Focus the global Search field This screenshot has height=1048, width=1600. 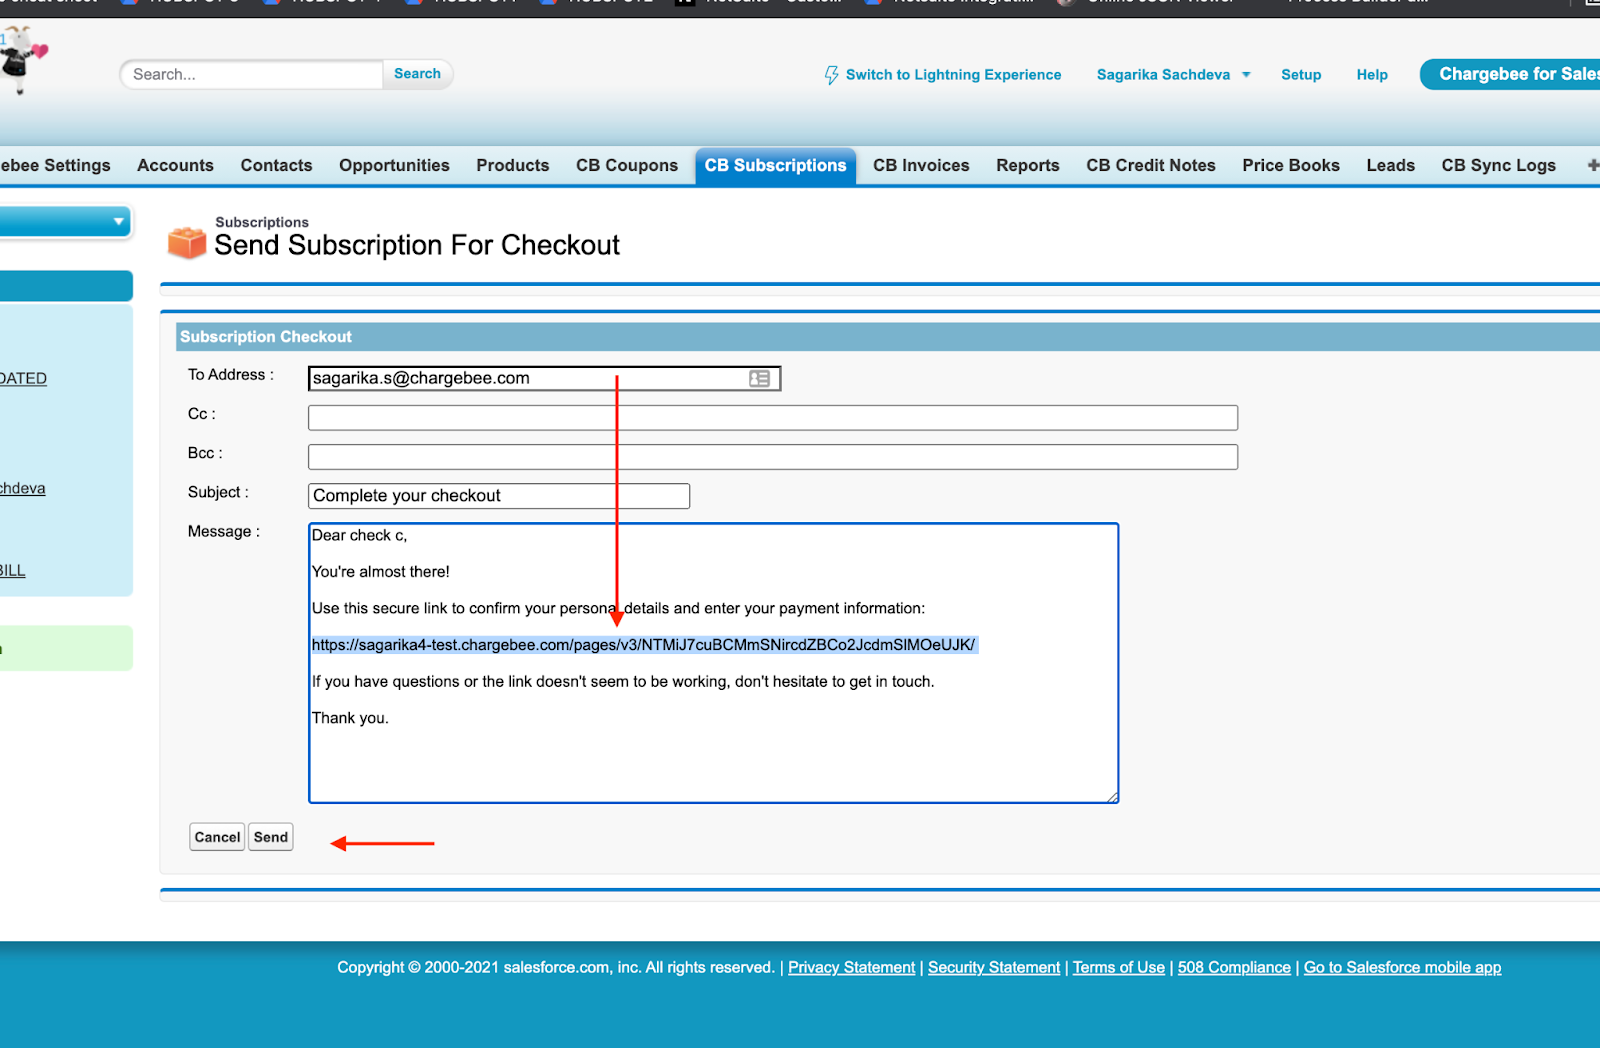(252, 74)
